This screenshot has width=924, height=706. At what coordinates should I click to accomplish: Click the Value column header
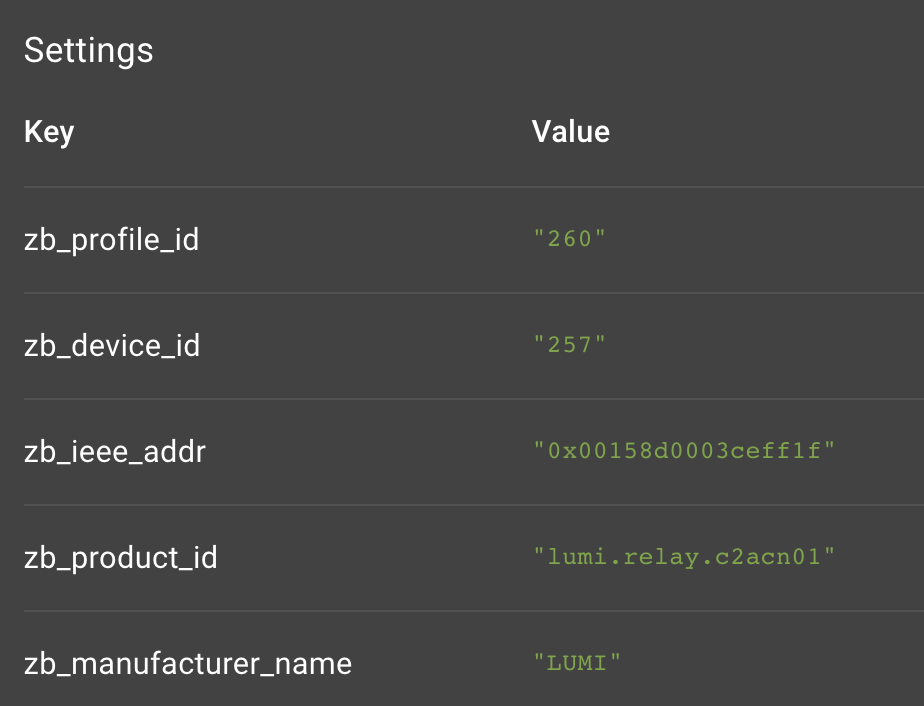pyautogui.click(x=570, y=132)
